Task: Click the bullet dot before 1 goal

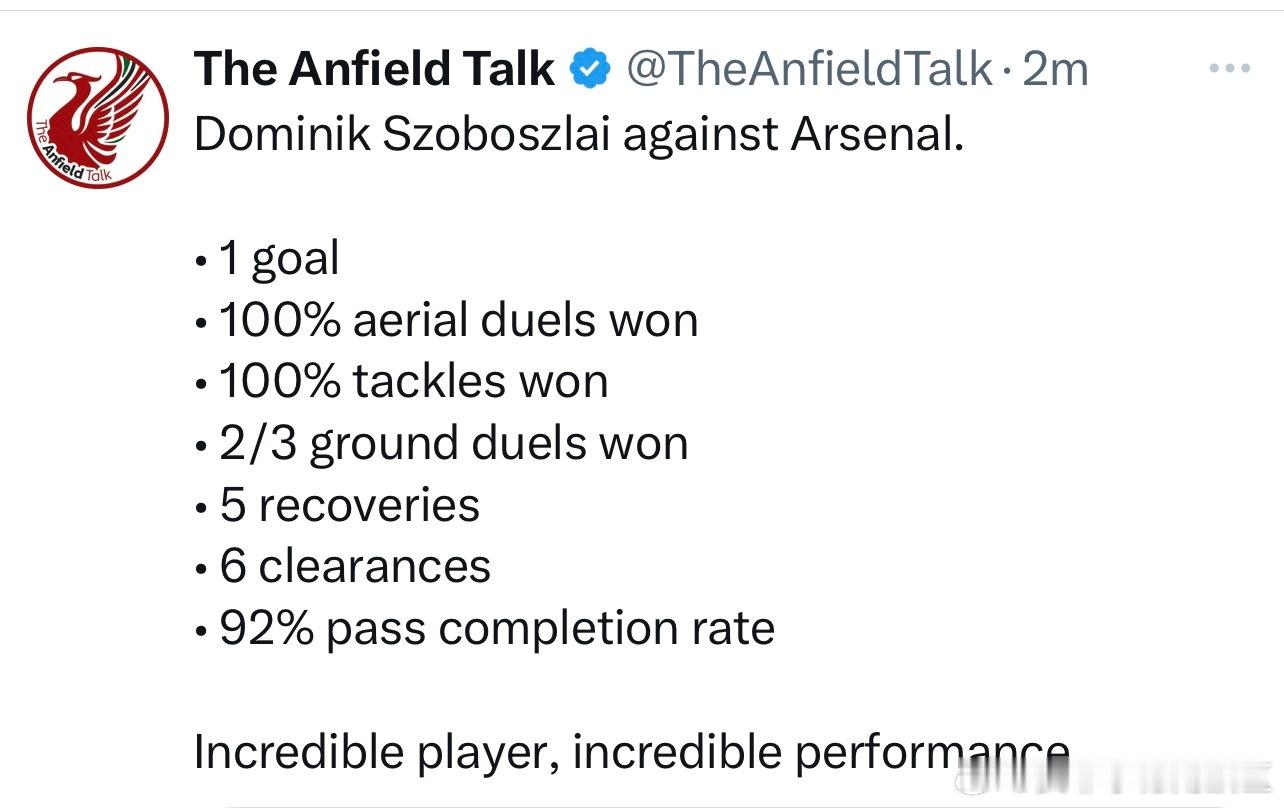Action: coord(201,261)
